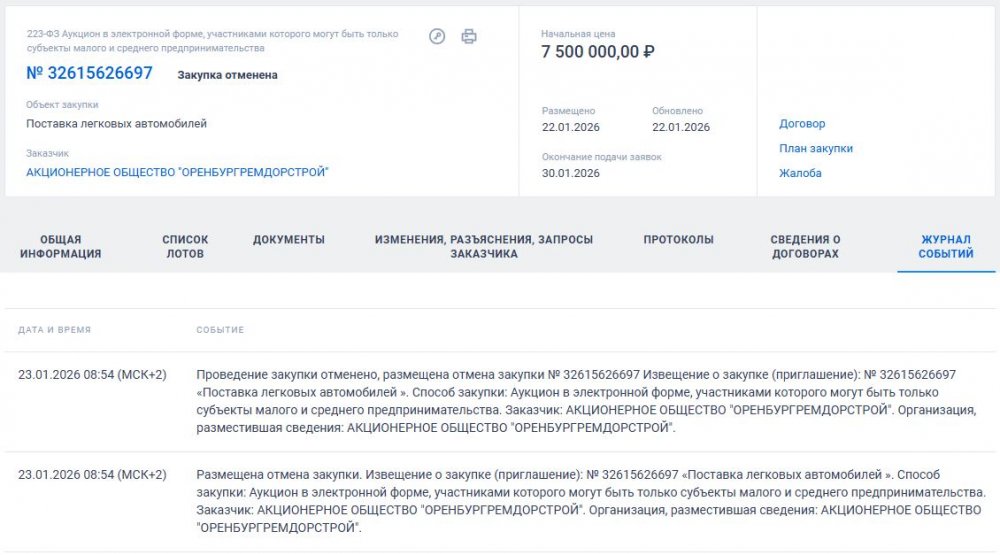This screenshot has height=555, width=1000.
Task: Click the Дата и время column header
Action: pos(54,330)
